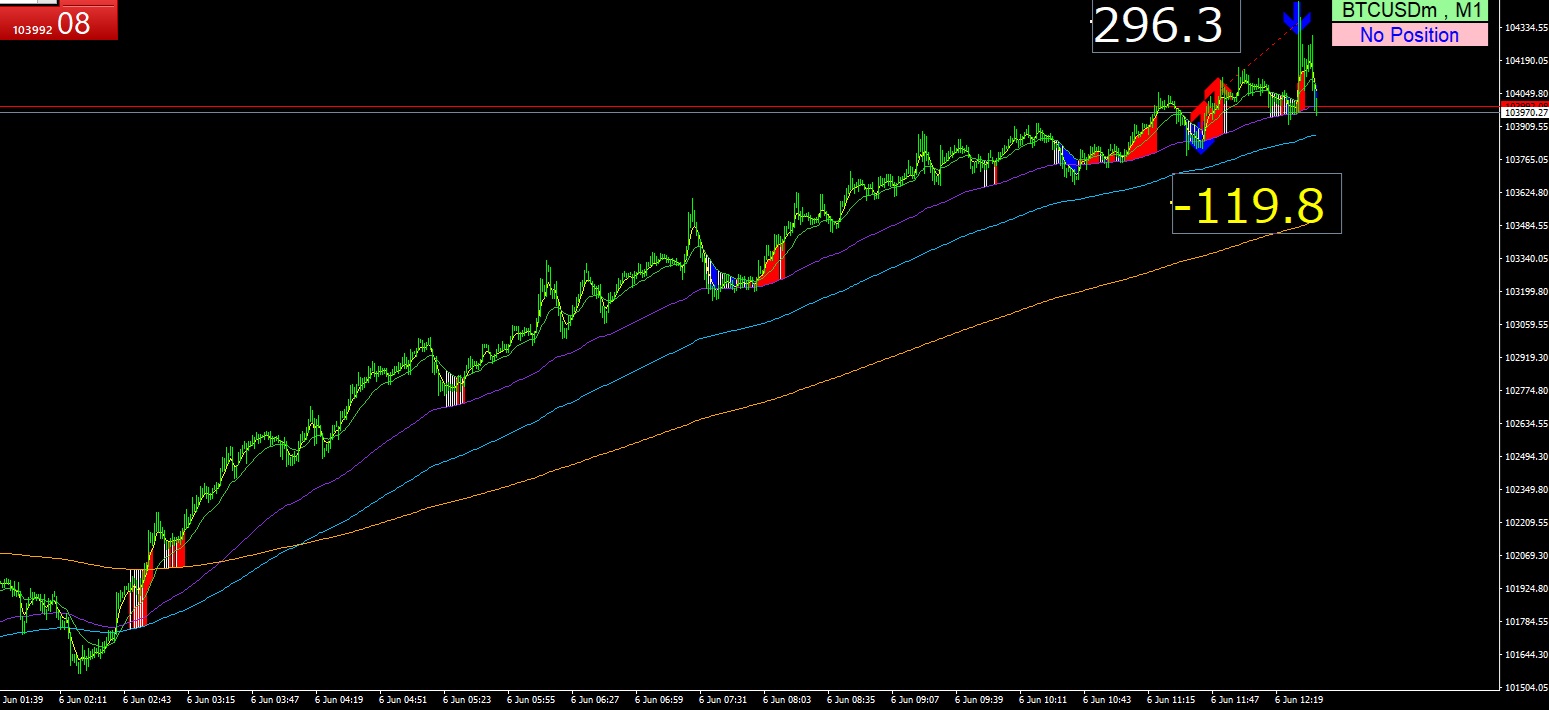
Task: Click price scale value 101784.55
Action: point(1526,621)
